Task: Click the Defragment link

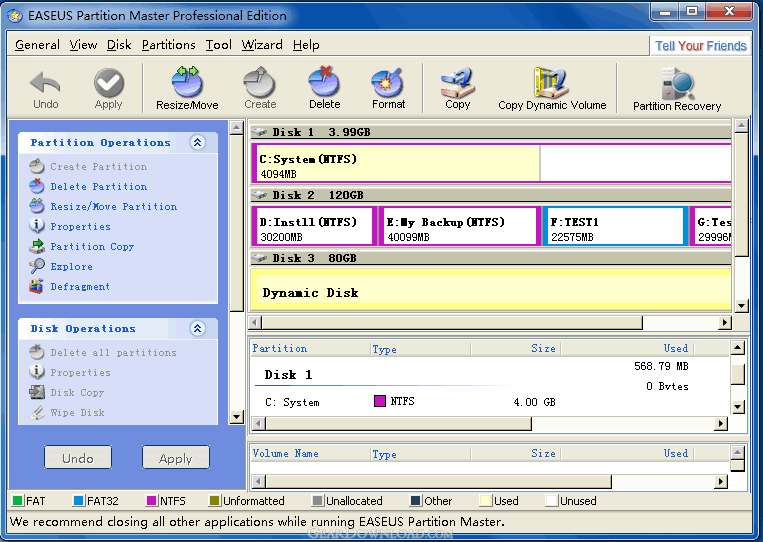Action: 80,287
